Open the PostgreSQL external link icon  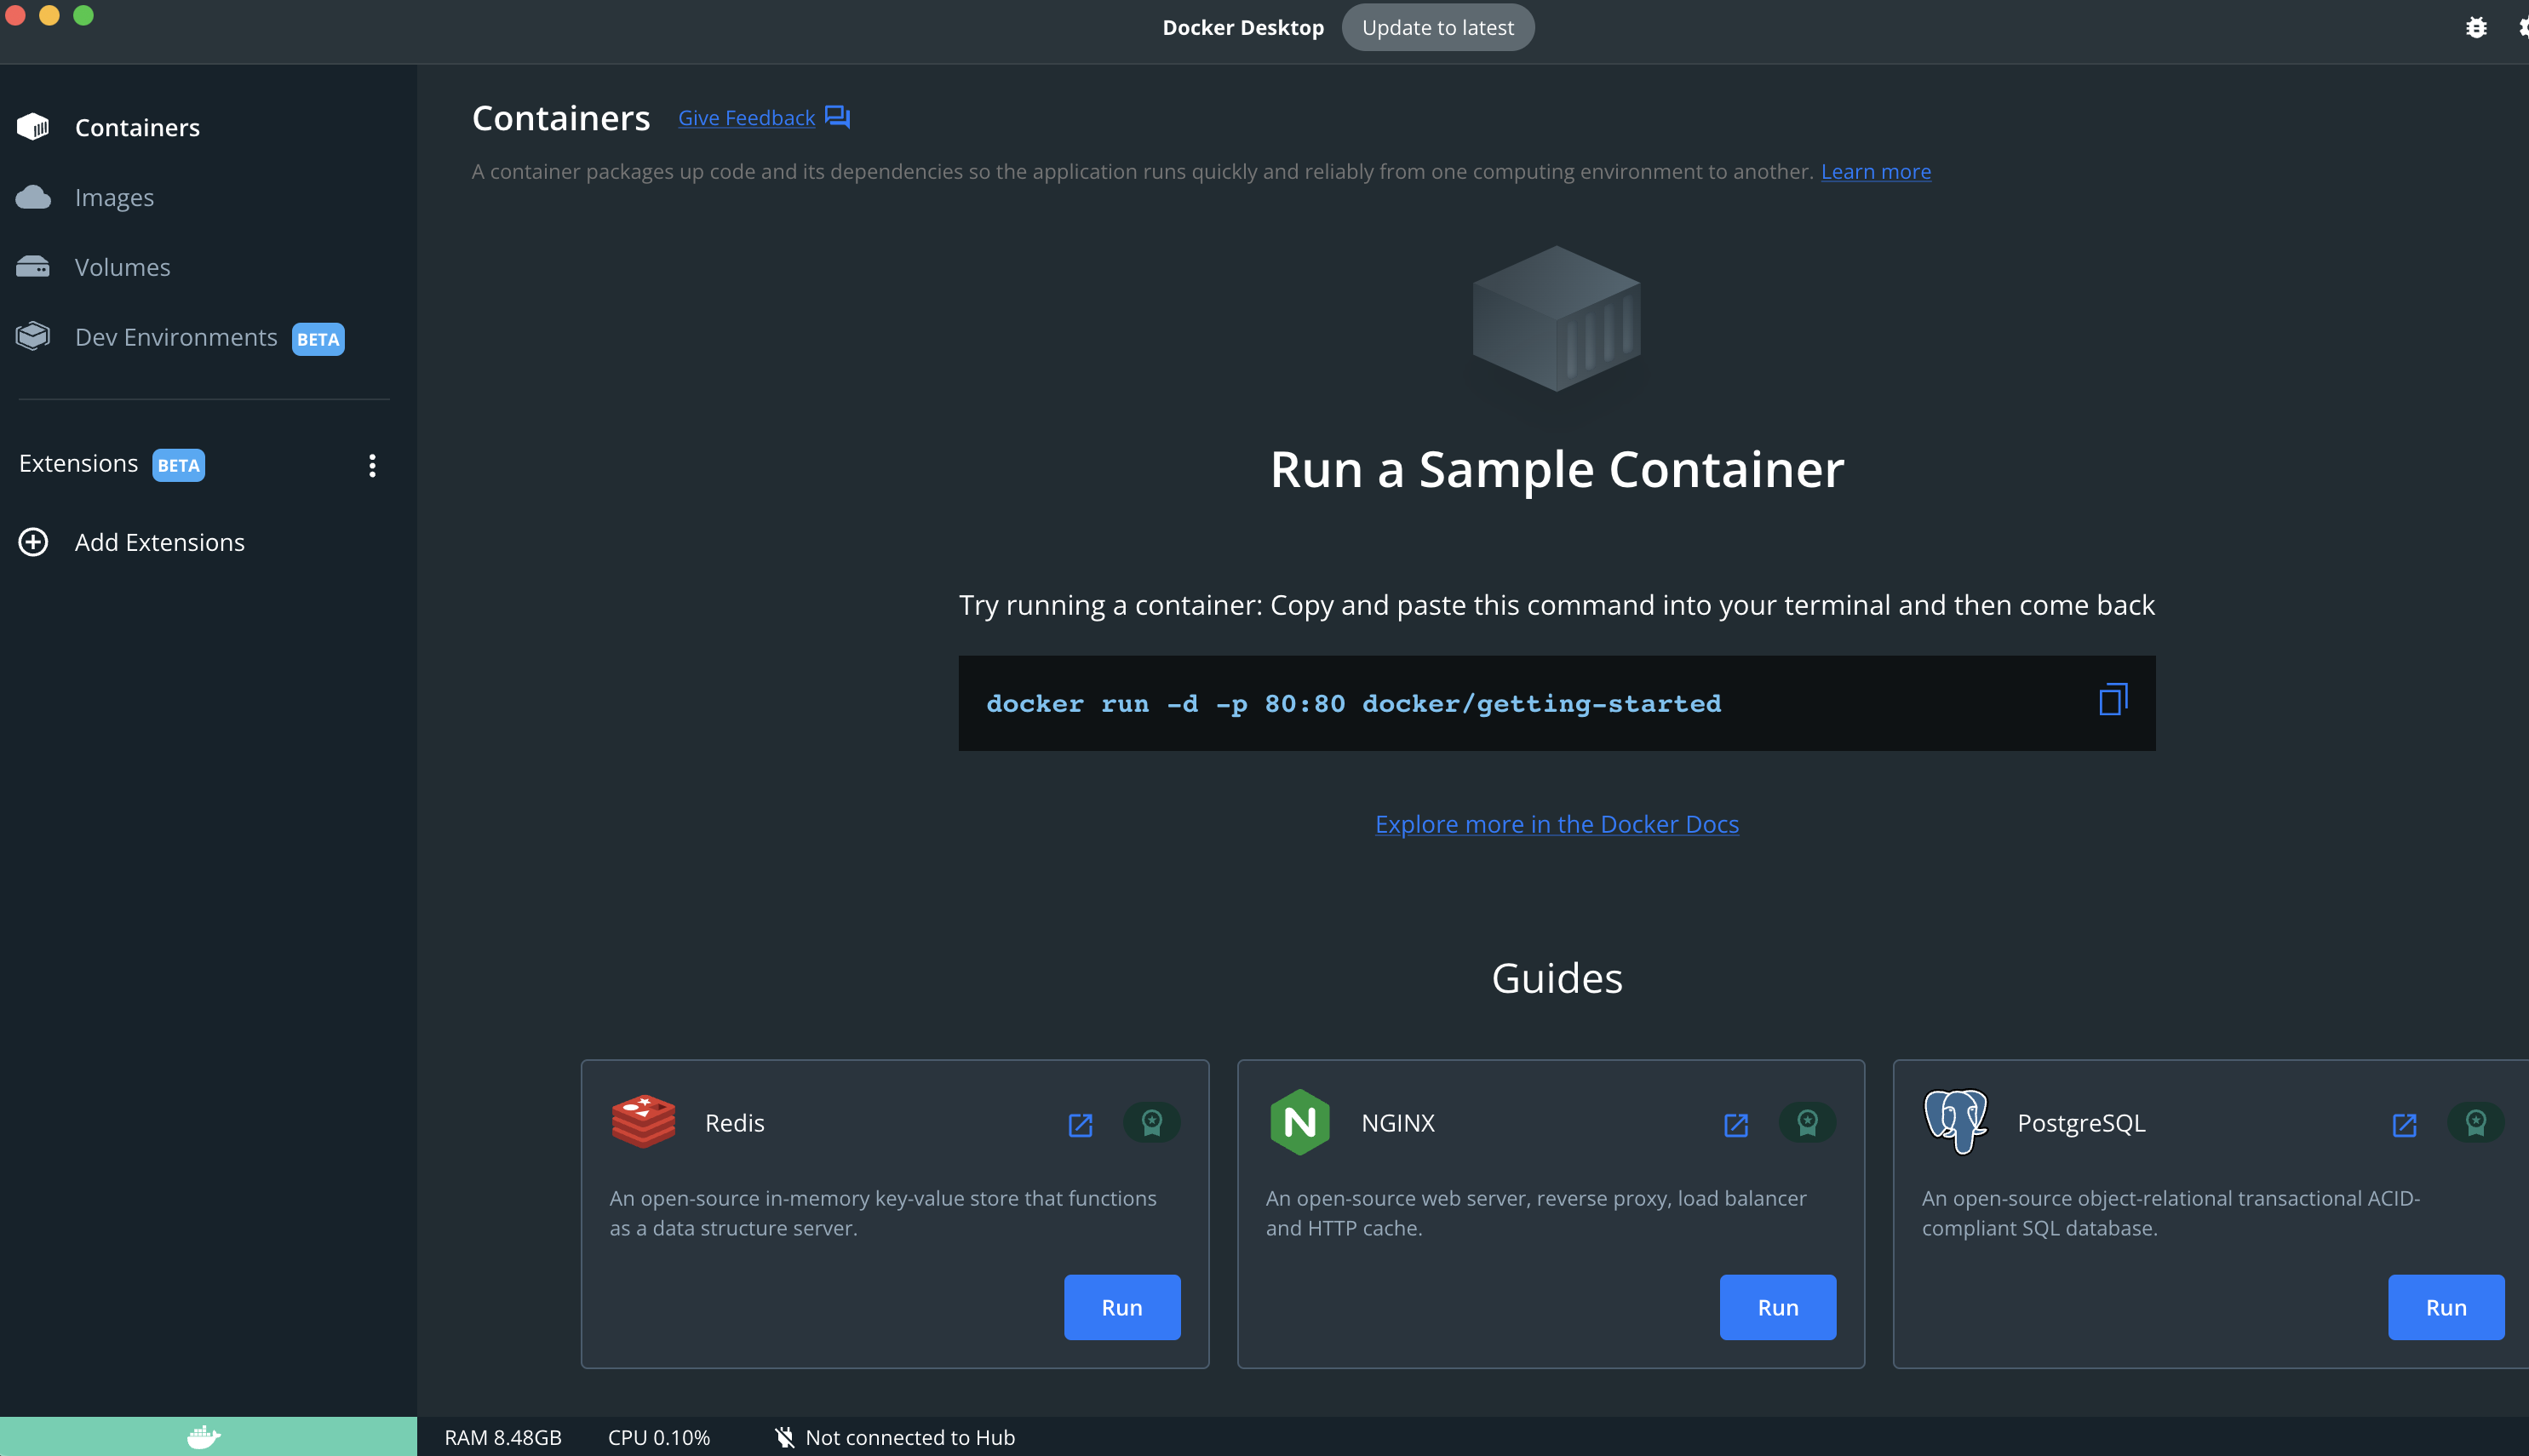click(2404, 1125)
